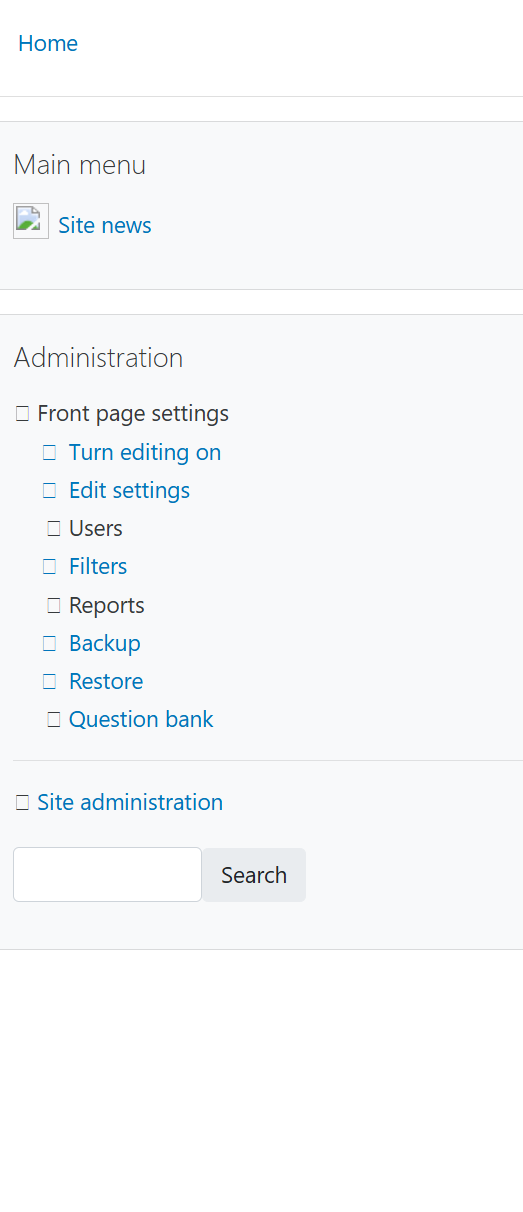Click the administration search input field
The height and width of the screenshot is (1212, 523).
click(108, 875)
